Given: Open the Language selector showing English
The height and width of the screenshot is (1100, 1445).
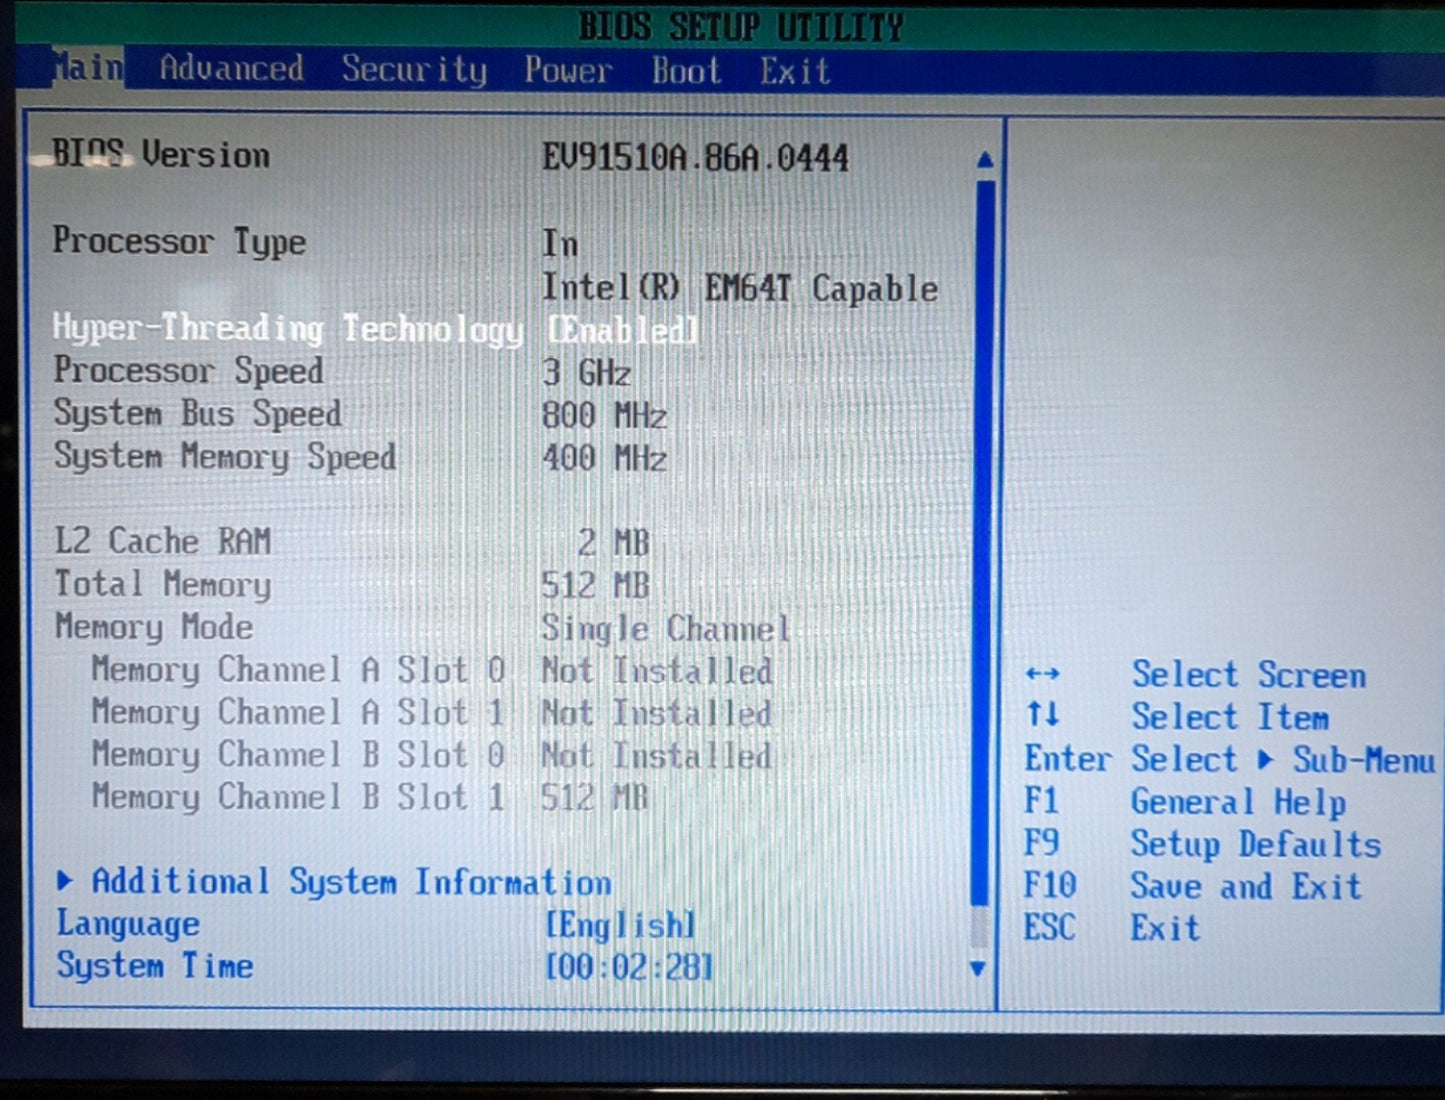Looking at the screenshot, I should coord(618,924).
